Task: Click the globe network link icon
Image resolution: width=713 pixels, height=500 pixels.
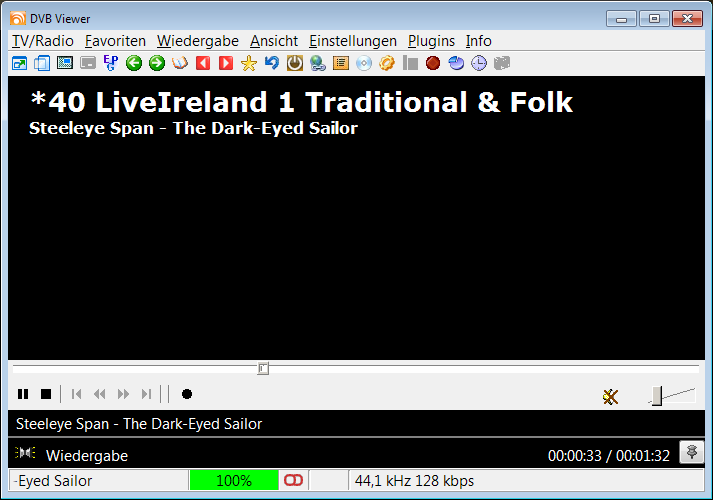Action: [x=318, y=63]
